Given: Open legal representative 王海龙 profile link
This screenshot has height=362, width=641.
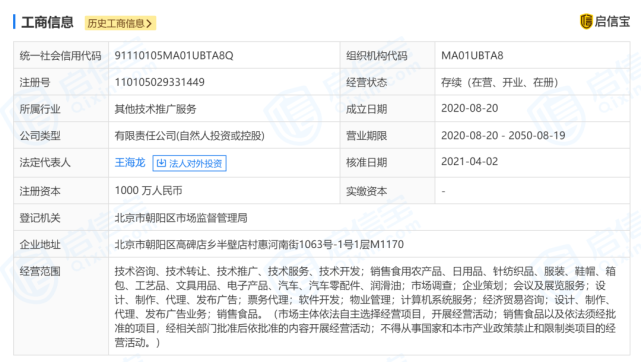Looking at the screenshot, I should [x=130, y=163].
